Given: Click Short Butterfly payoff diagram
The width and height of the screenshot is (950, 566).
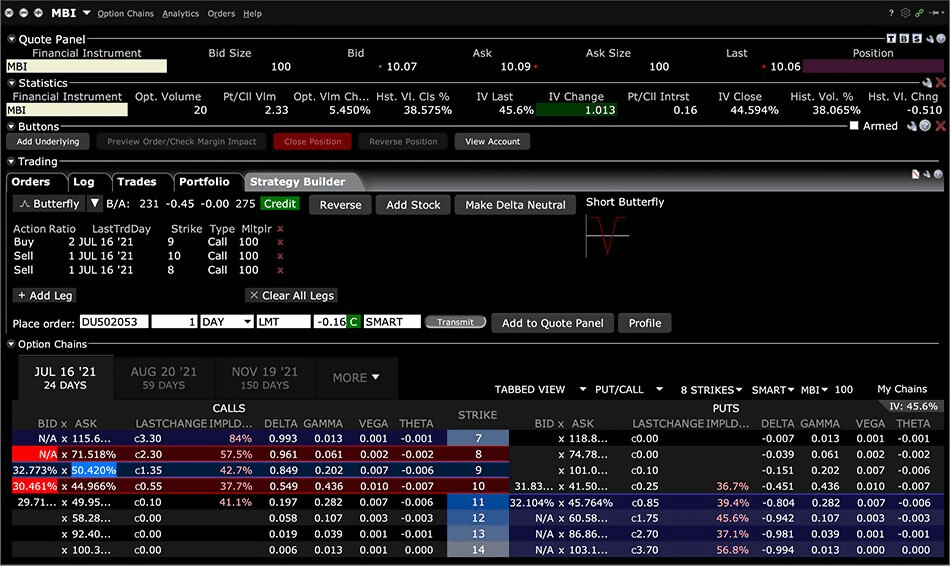Looking at the screenshot, I should [x=607, y=236].
